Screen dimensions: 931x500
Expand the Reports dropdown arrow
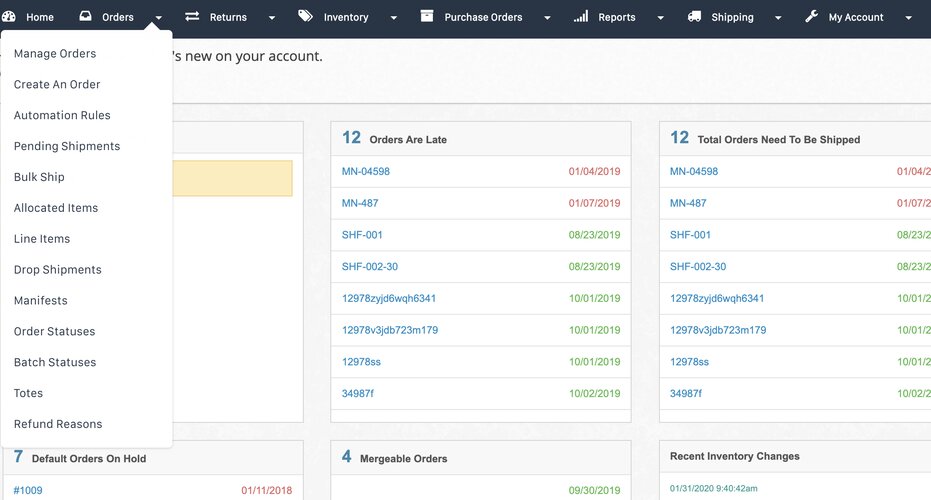tap(659, 18)
